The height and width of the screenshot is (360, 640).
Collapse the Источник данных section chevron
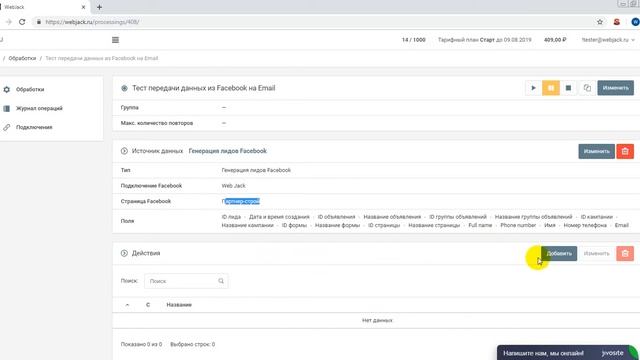pyautogui.click(x=124, y=151)
